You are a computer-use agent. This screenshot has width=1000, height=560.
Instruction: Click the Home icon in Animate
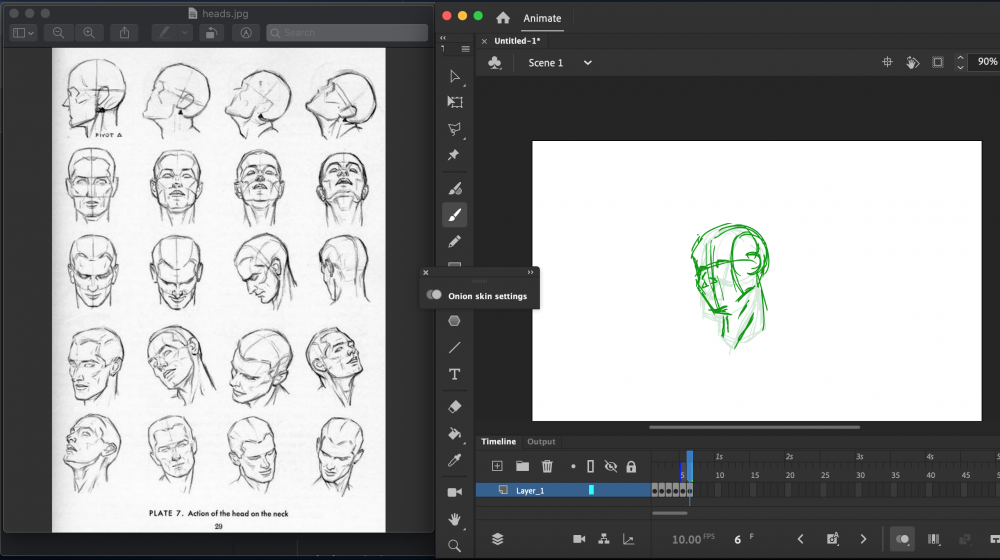tap(503, 18)
